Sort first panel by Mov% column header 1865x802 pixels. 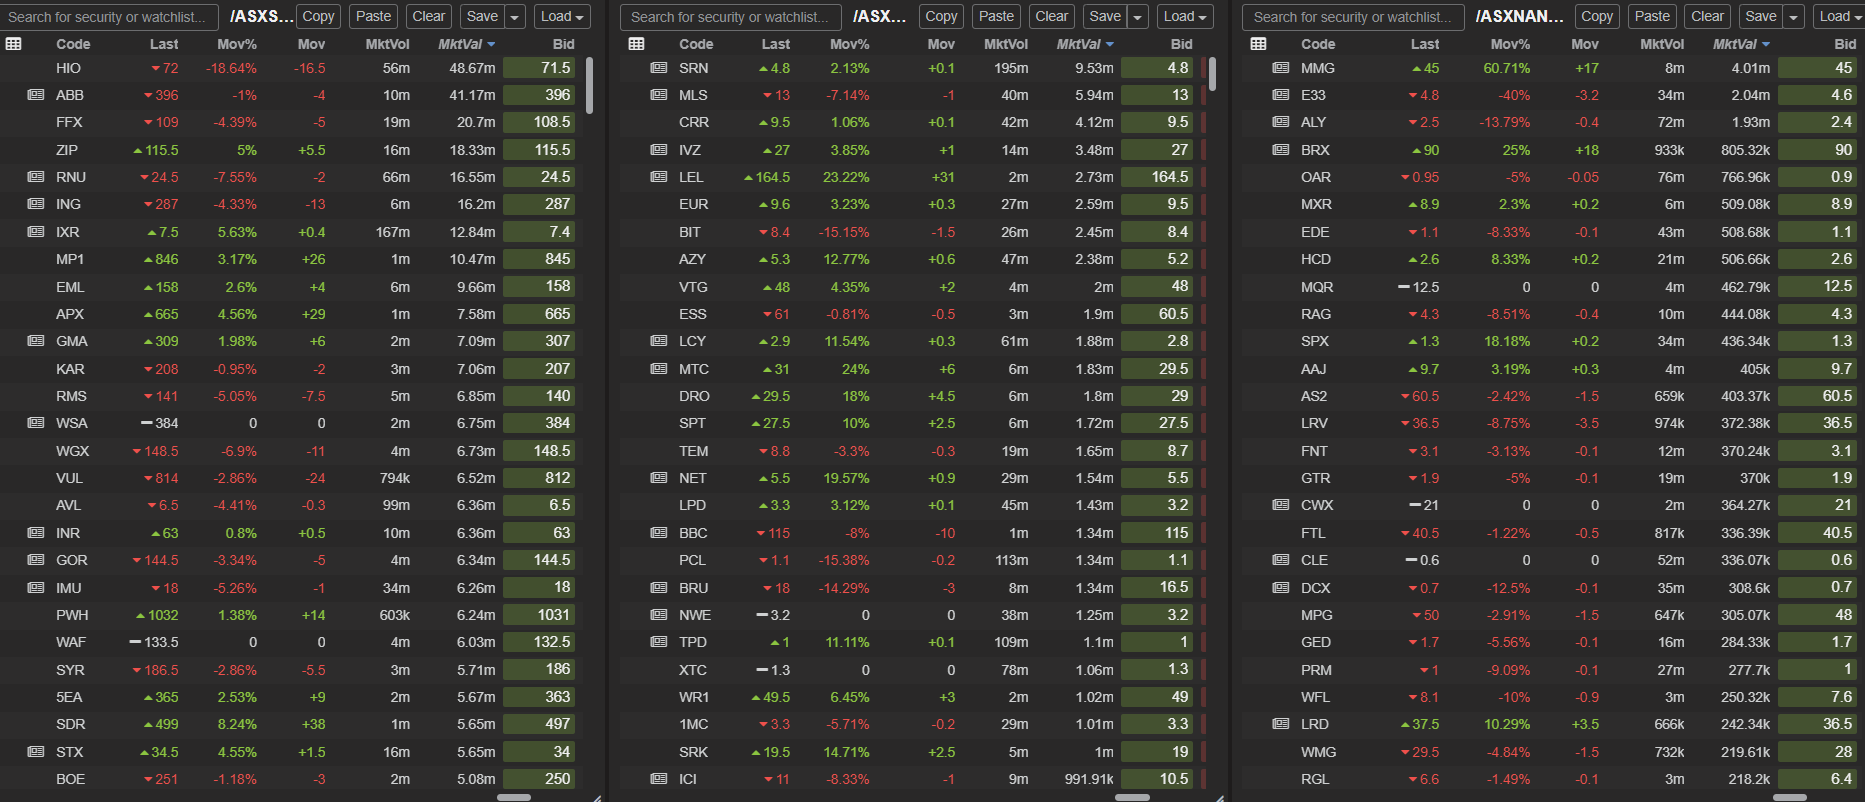point(237,44)
